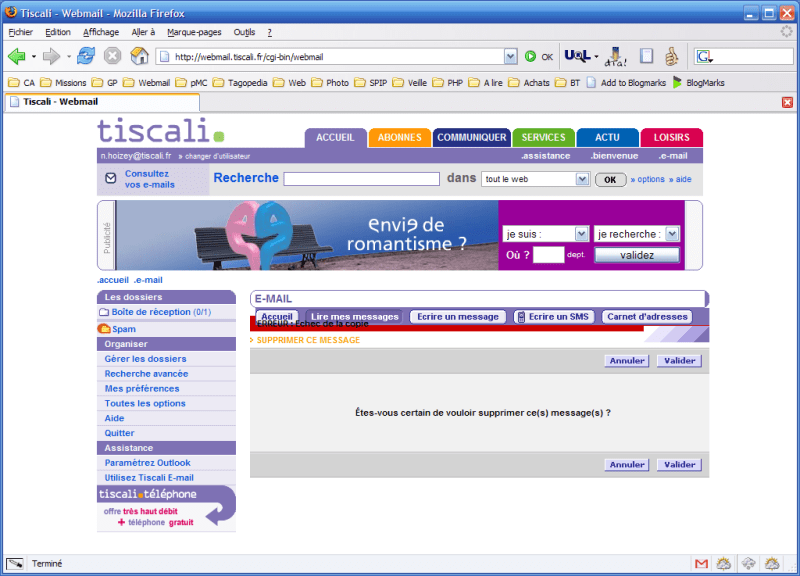Switch to the LOISIRS tab
This screenshot has width=800, height=576.
point(671,138)
